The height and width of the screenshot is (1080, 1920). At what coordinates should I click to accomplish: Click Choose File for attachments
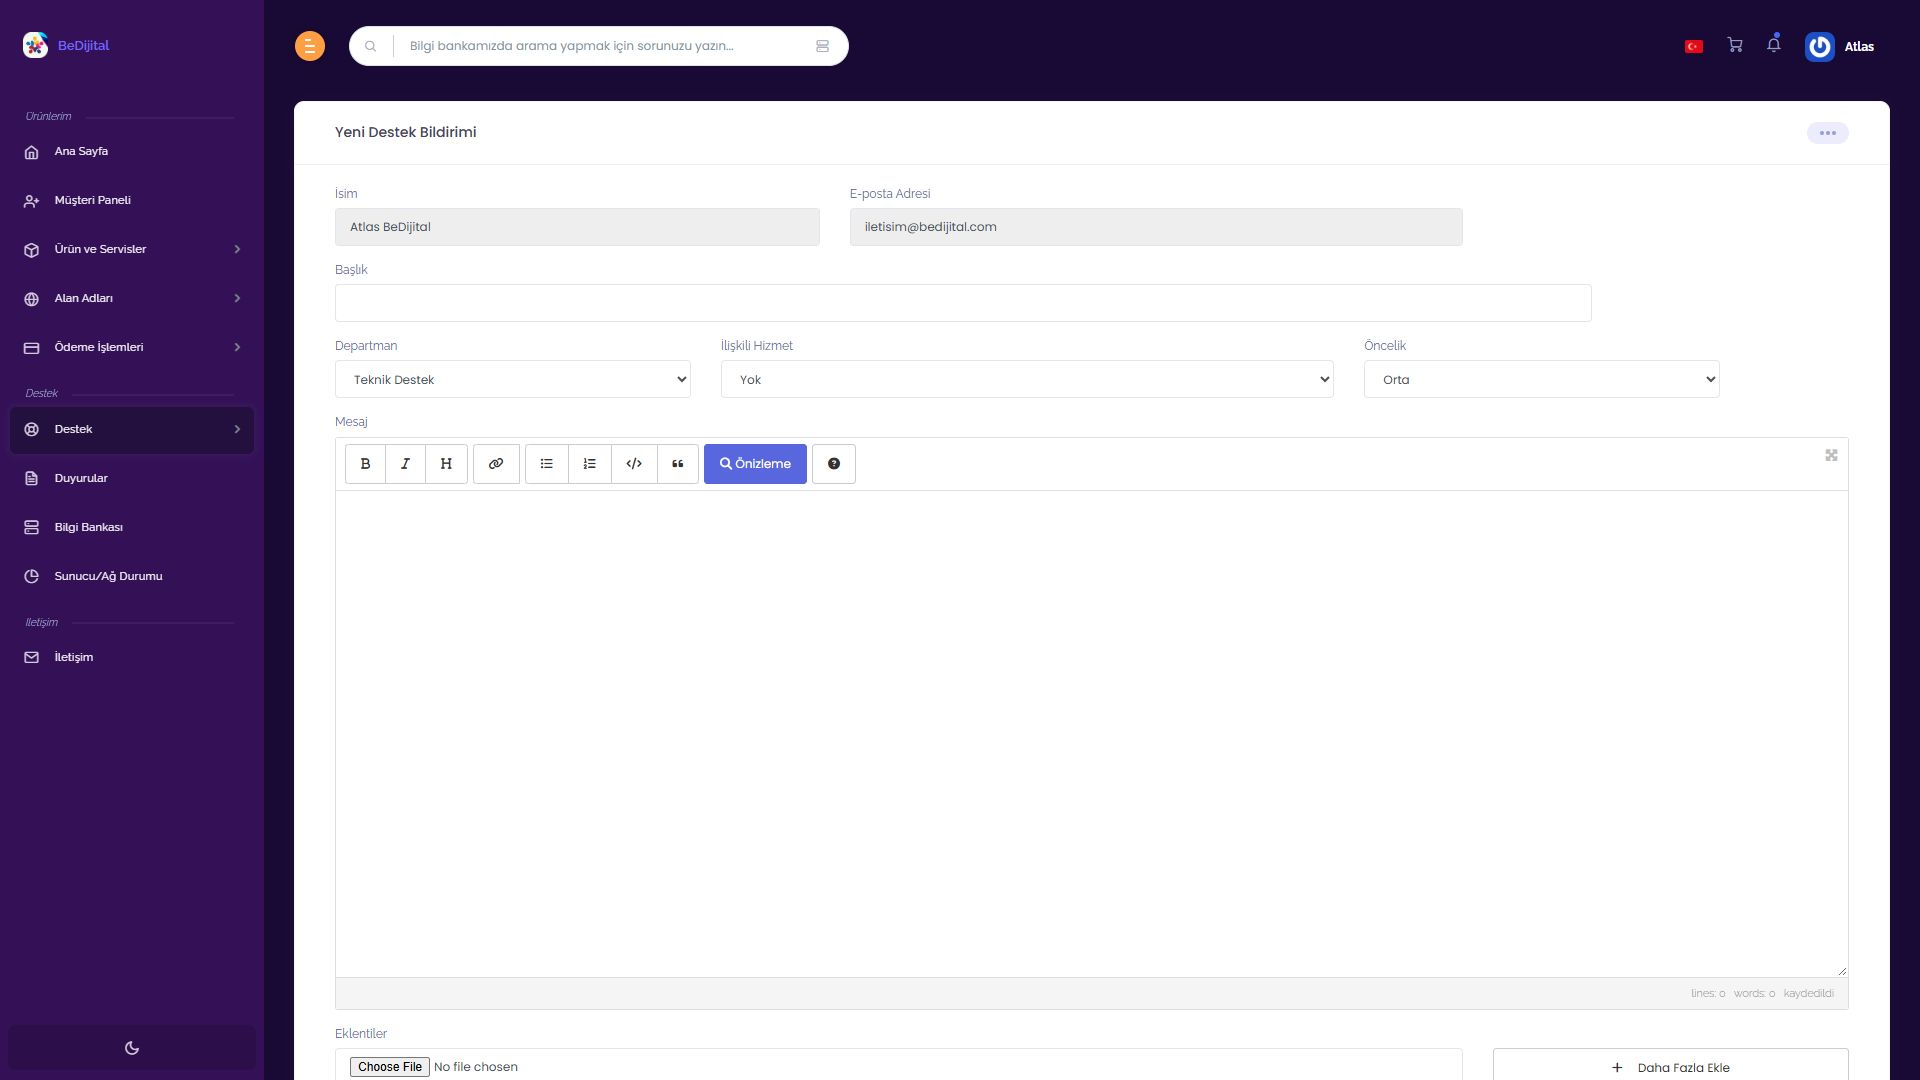[x=390, y=1067]
